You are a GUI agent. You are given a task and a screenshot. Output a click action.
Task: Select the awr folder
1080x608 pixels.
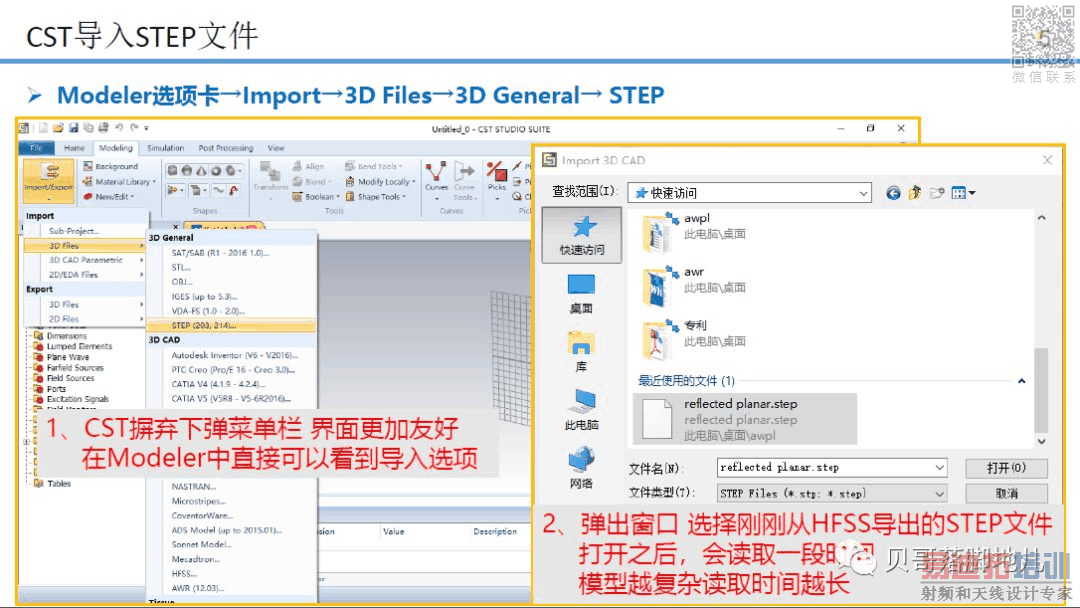coord(694,287)
